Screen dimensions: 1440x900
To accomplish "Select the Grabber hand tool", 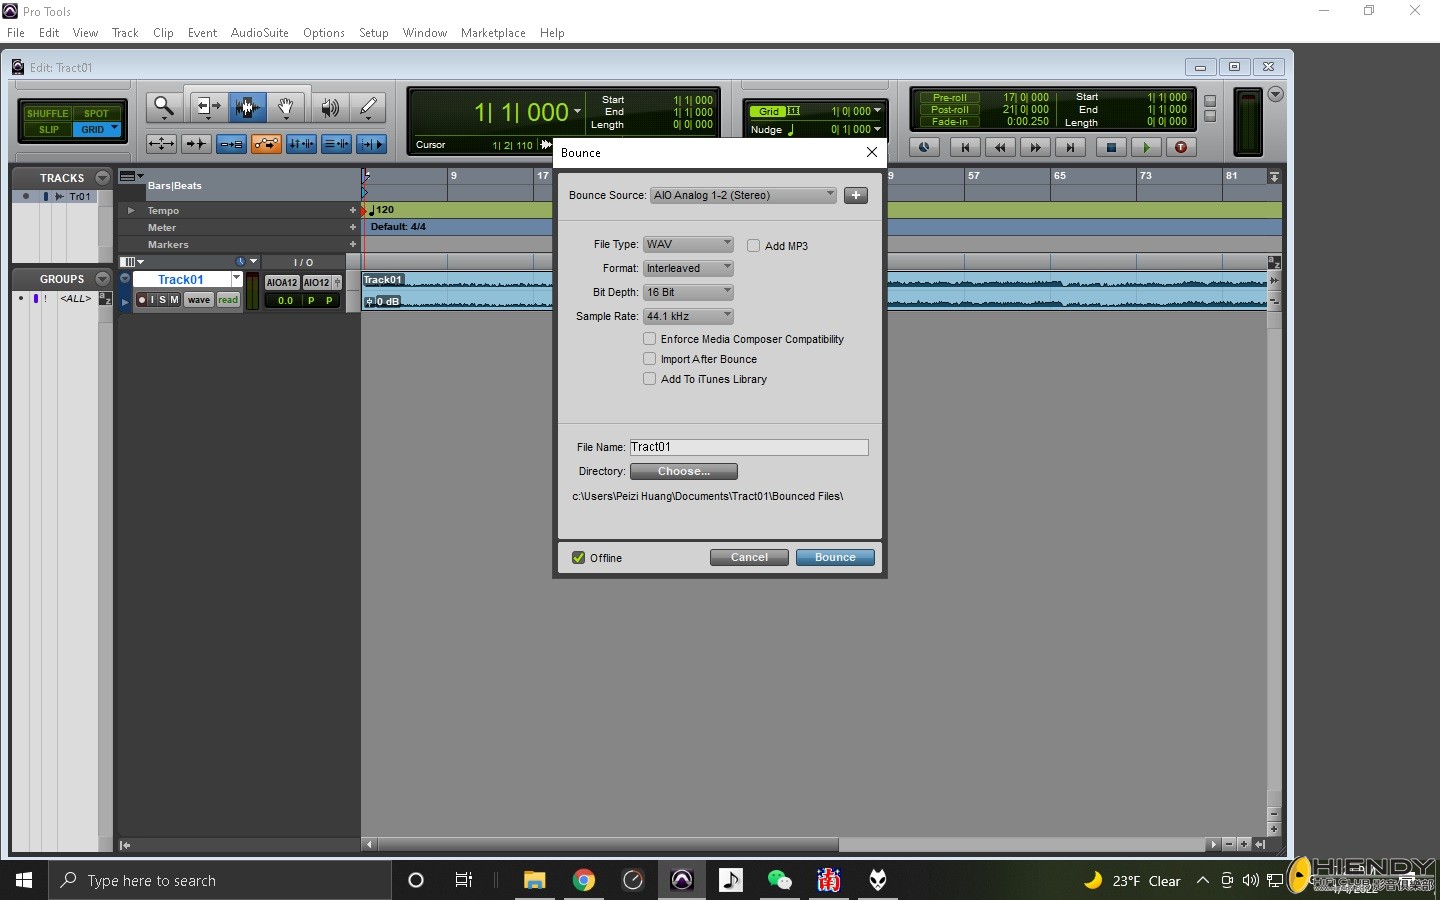I will click(285, 106).
